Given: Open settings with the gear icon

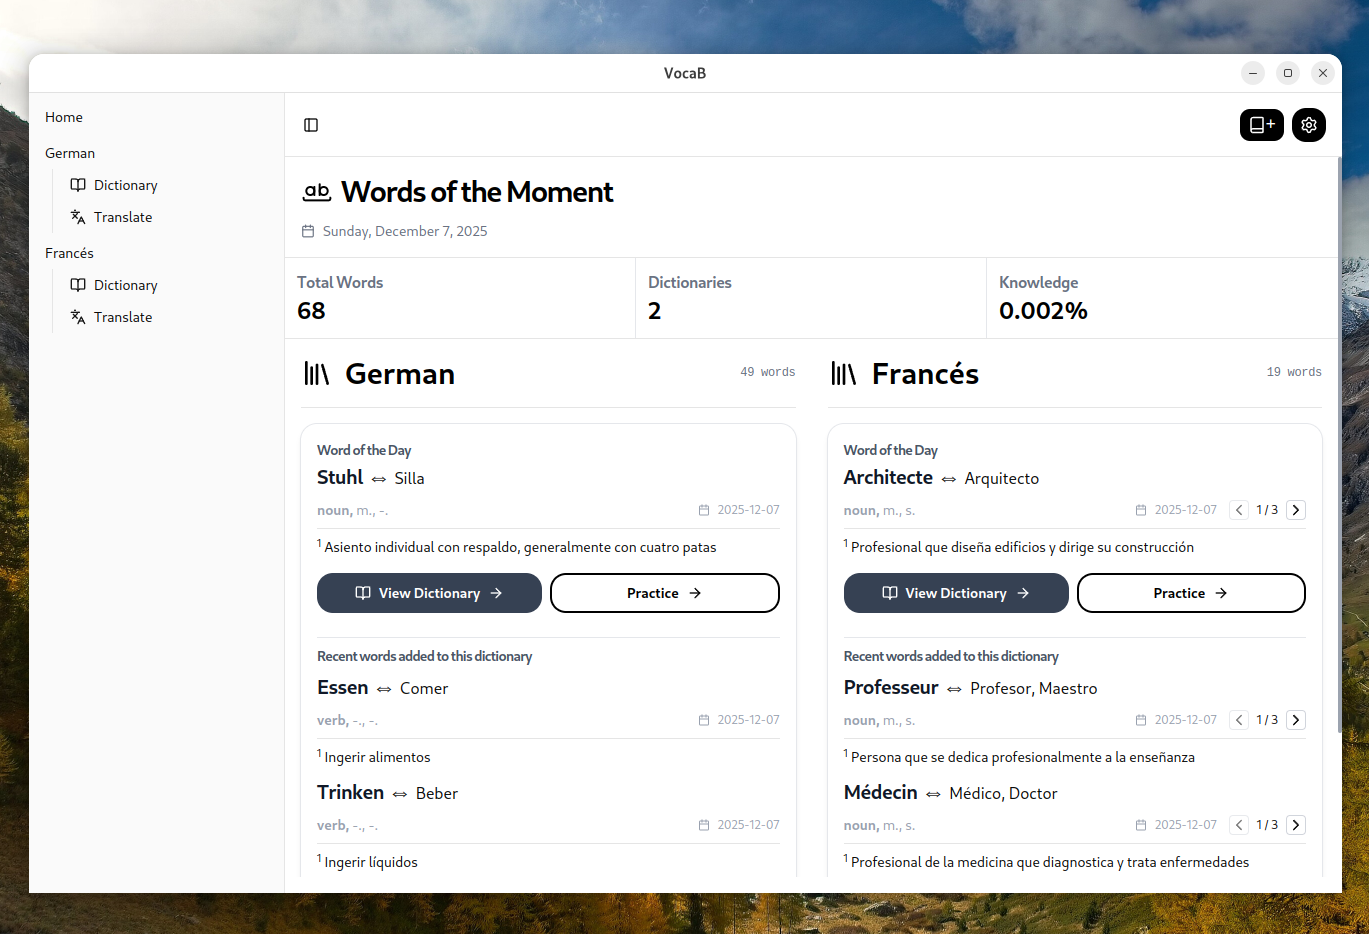Looking at the screenshot, I should pyautogui.click(x=1308, y=125).
